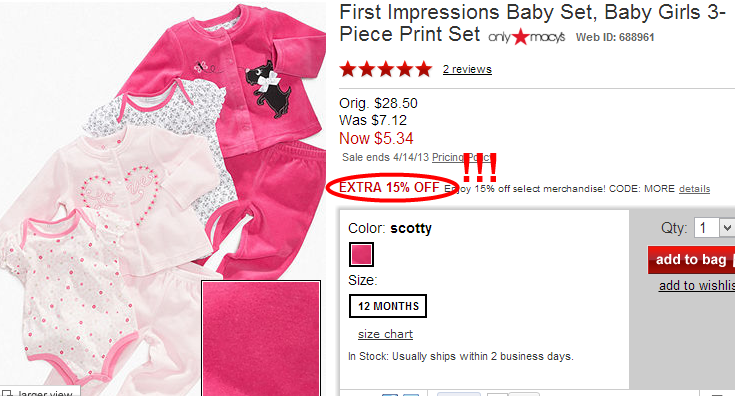This screenshot has width=735, height=396.
Task: Click the pink fabric swatch close-up thumbnail
Action: coord(261,338)
